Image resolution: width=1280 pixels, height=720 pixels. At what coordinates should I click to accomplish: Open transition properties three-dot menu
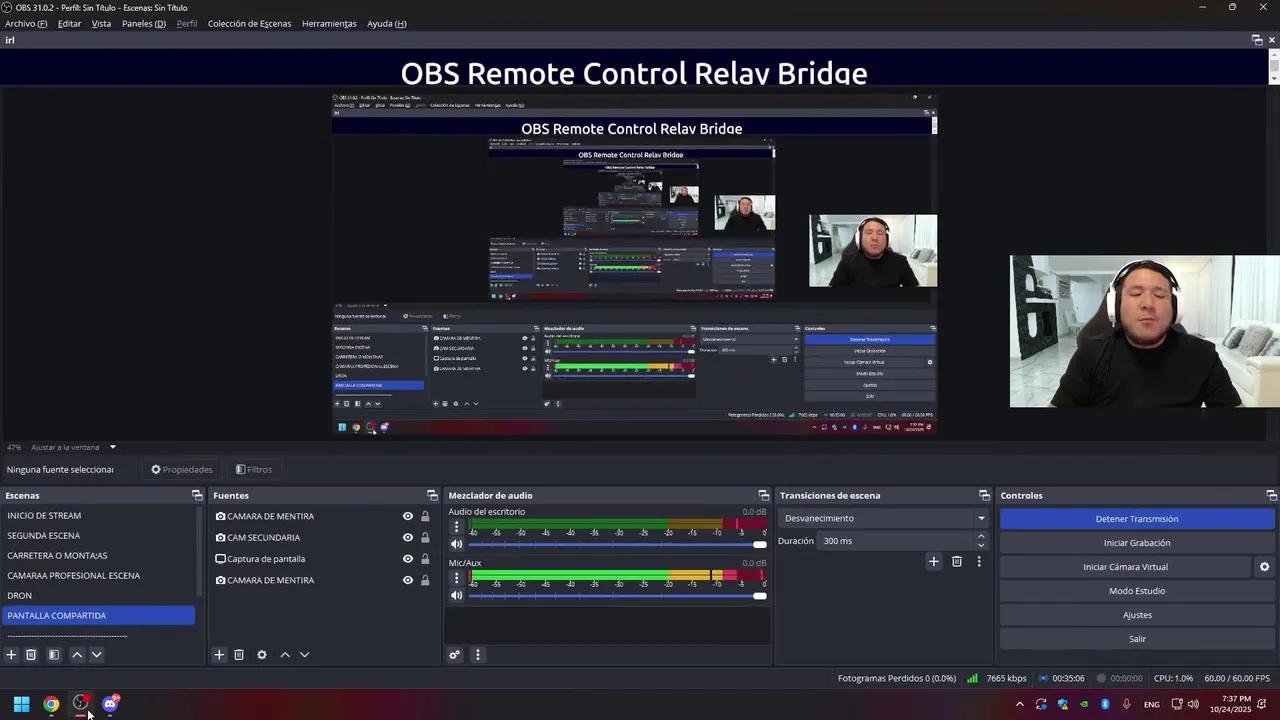pos(979,562)
